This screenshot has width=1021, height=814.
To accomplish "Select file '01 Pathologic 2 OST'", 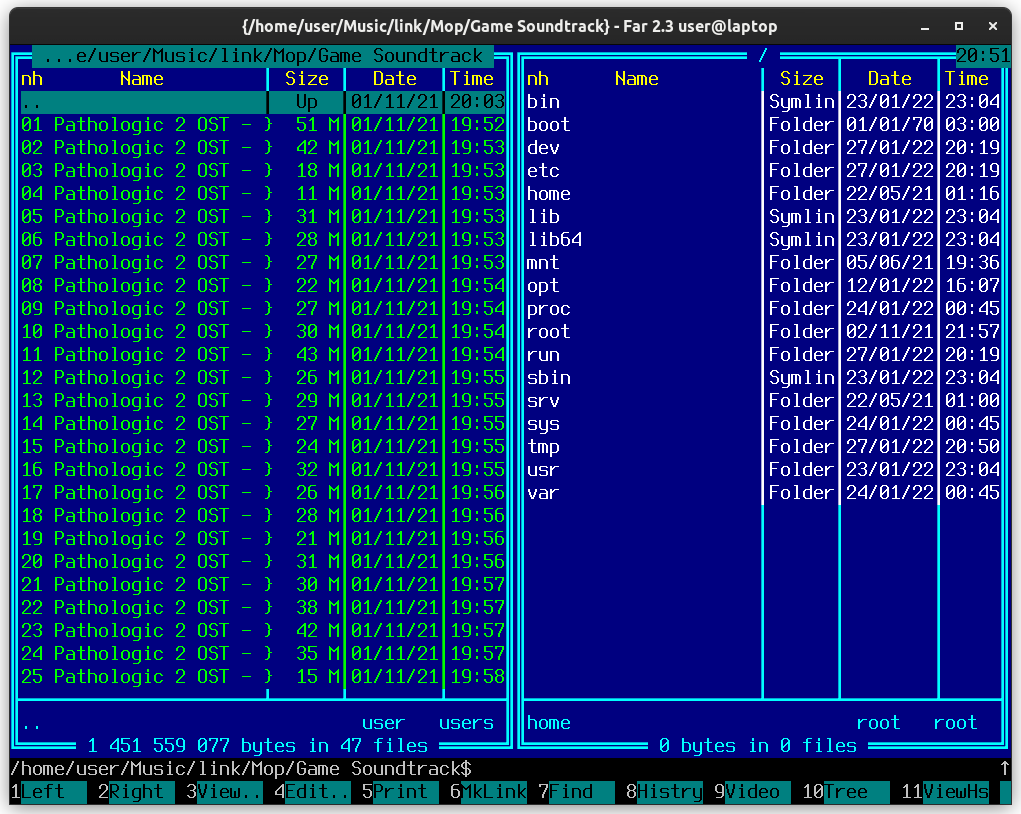I will coord(263,124).
